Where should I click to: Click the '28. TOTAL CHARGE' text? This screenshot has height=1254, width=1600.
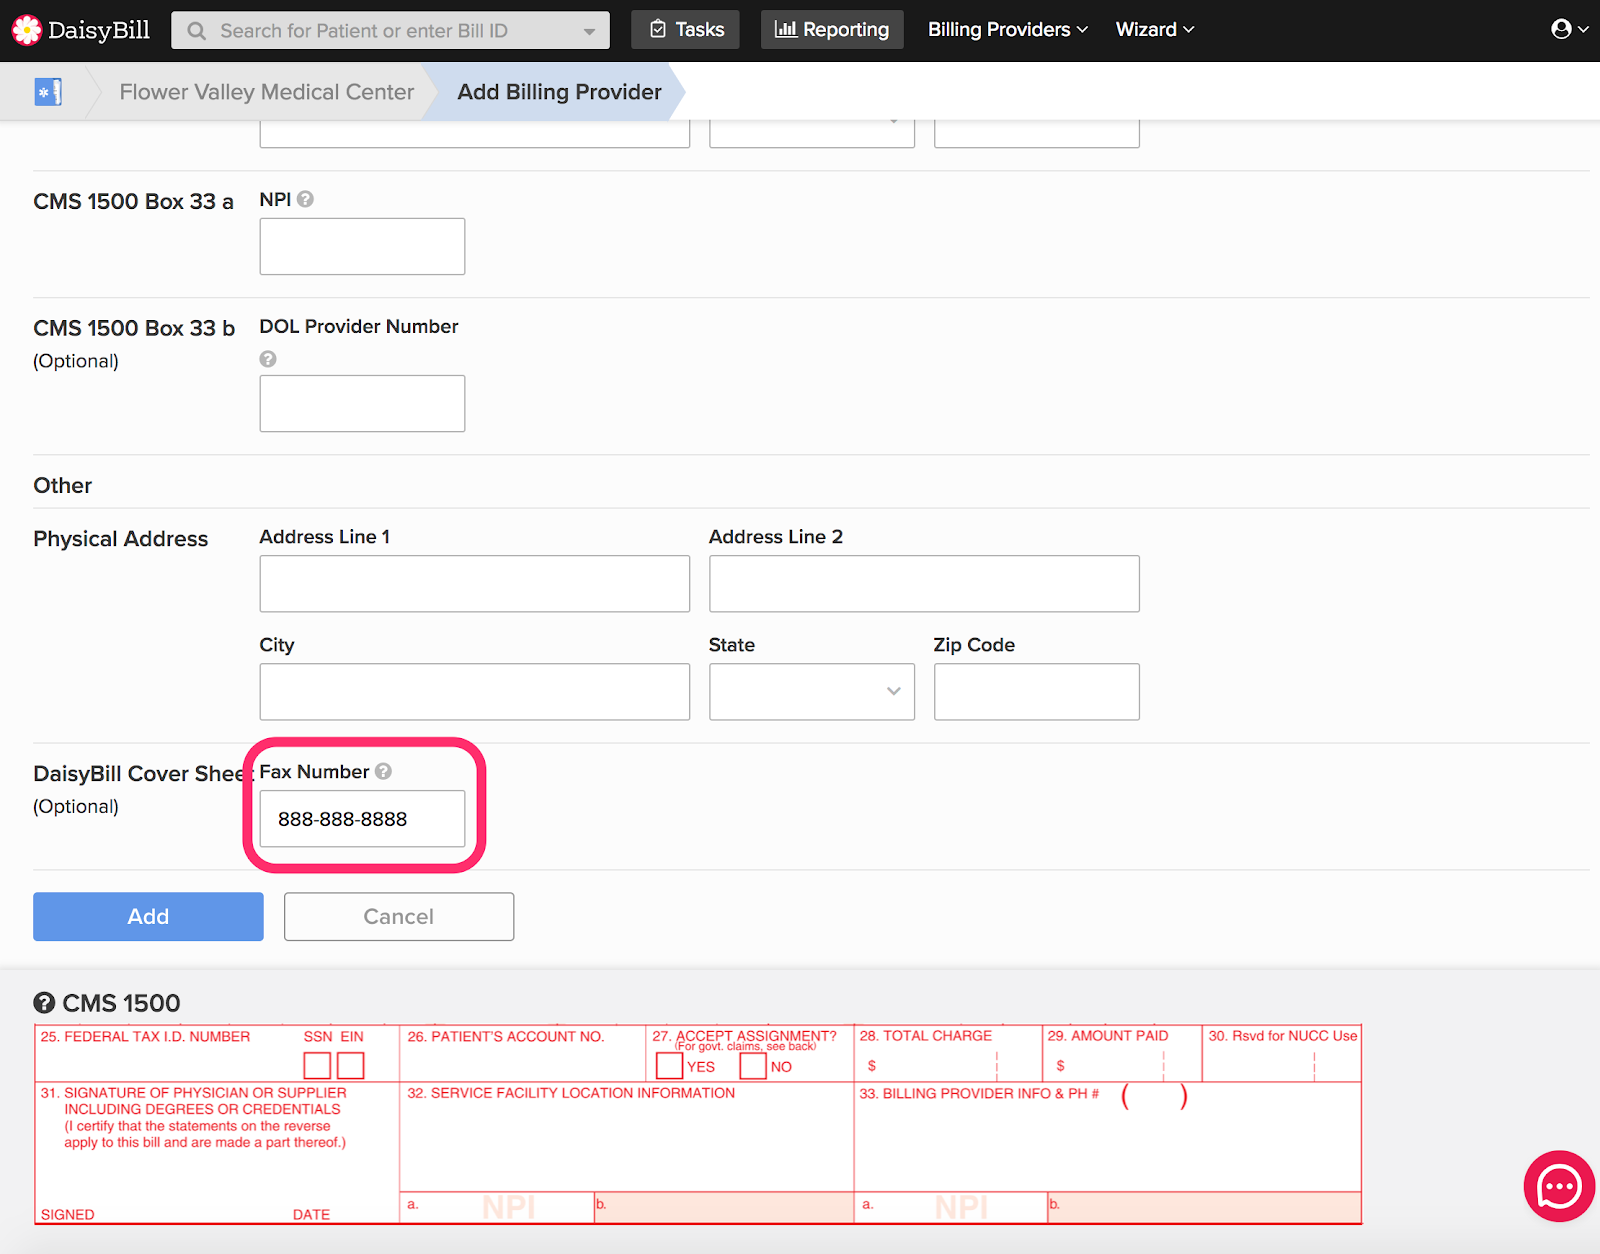pyautogui.click(x=926, y=1036)
